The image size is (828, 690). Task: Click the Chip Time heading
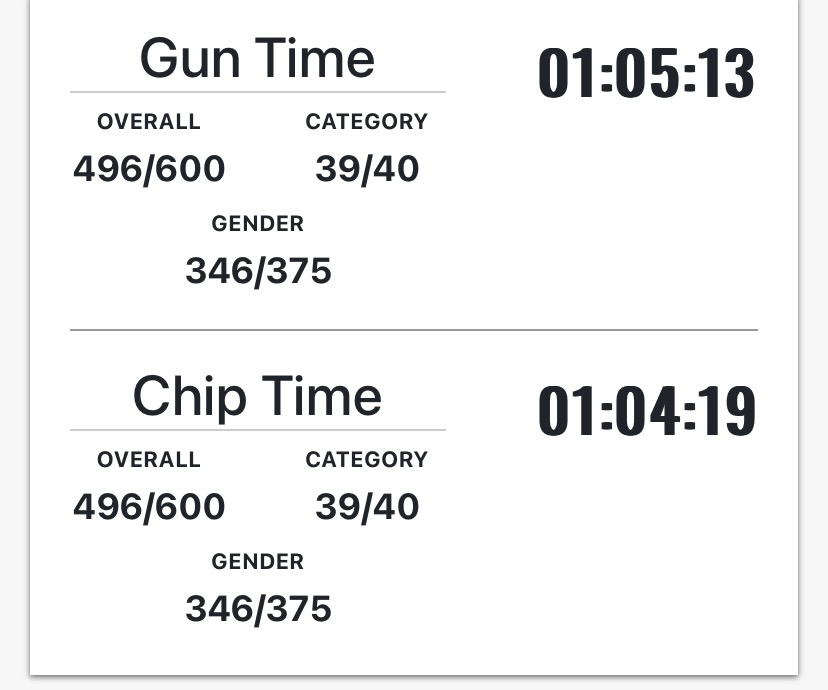(x=258, y=396)
